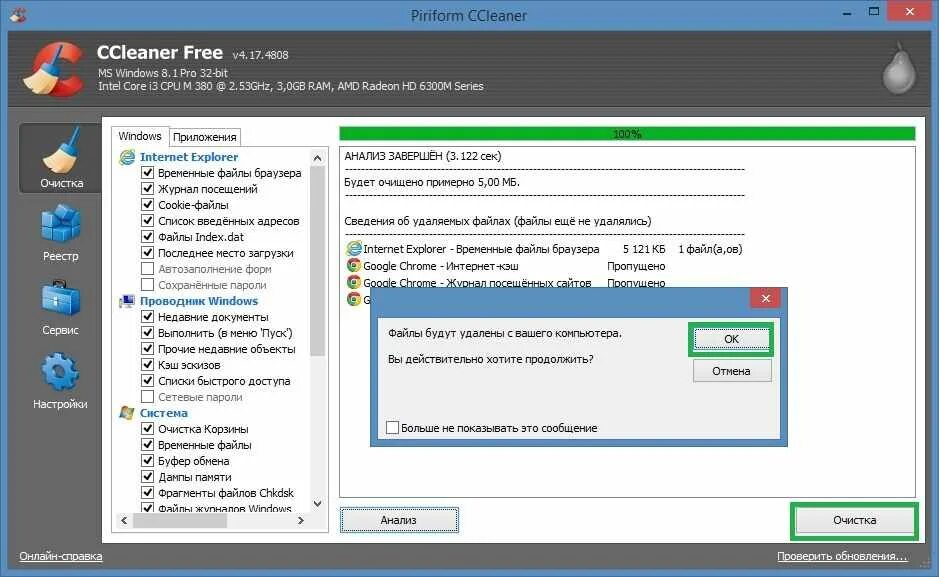Uncheck Журнал посещений checkbox
939x577 pixels.
(147, 189)
